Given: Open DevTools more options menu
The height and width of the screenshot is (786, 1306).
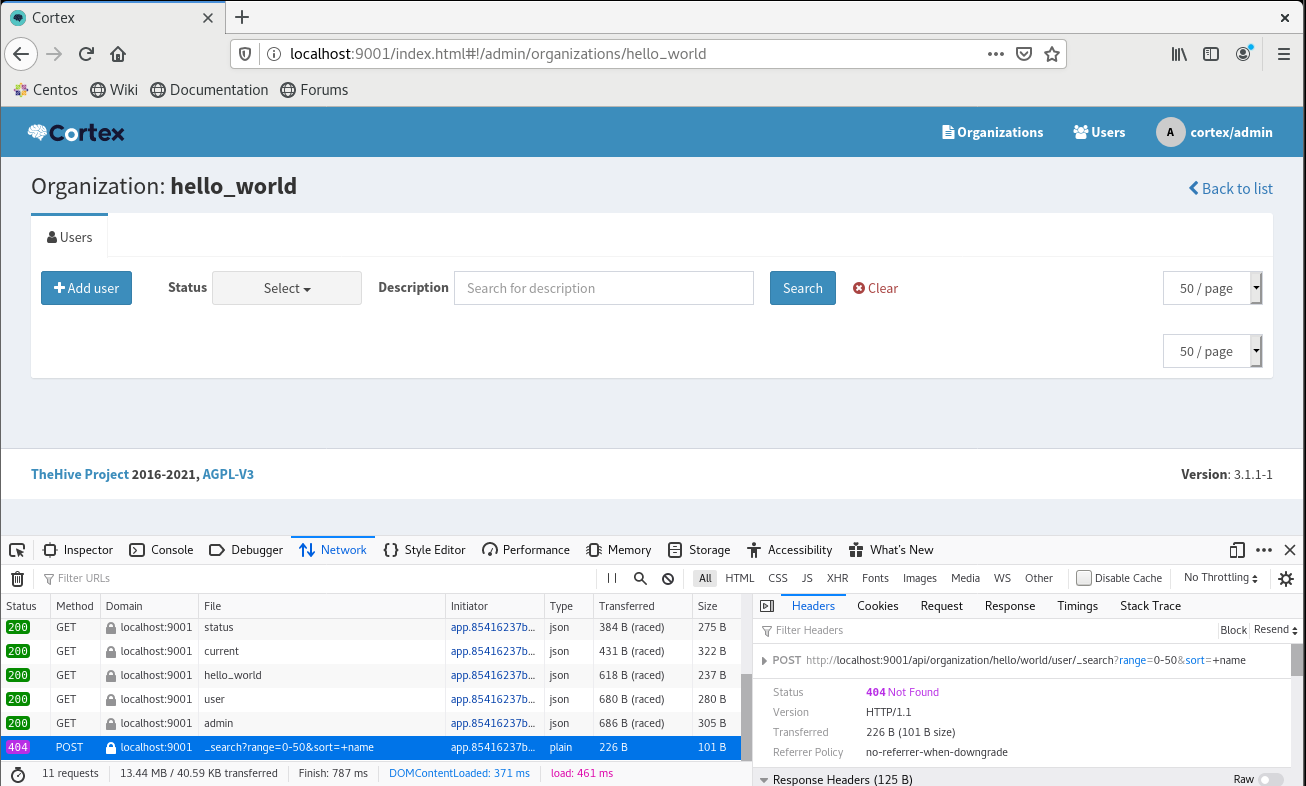Looking at the screenshot, I should [1264, 550].
